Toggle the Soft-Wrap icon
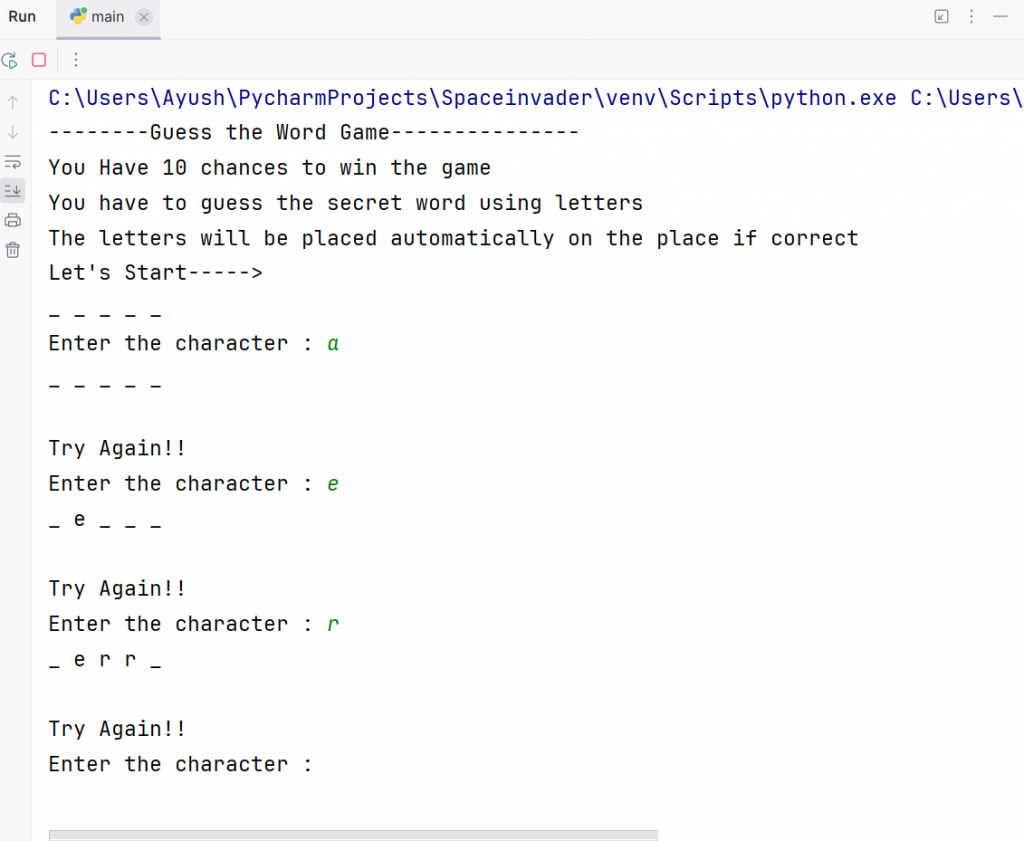This screenshot has width=1024, height=841. point(12,162)
